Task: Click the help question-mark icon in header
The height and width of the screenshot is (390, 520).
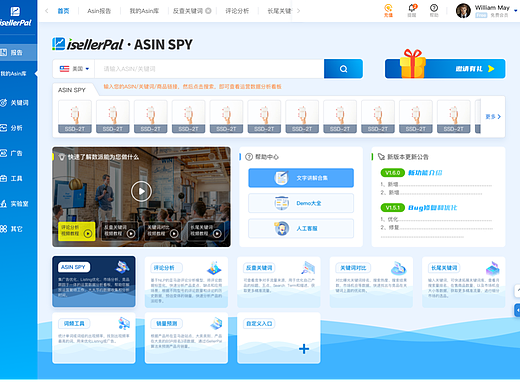Action: (x=434, y=10)
